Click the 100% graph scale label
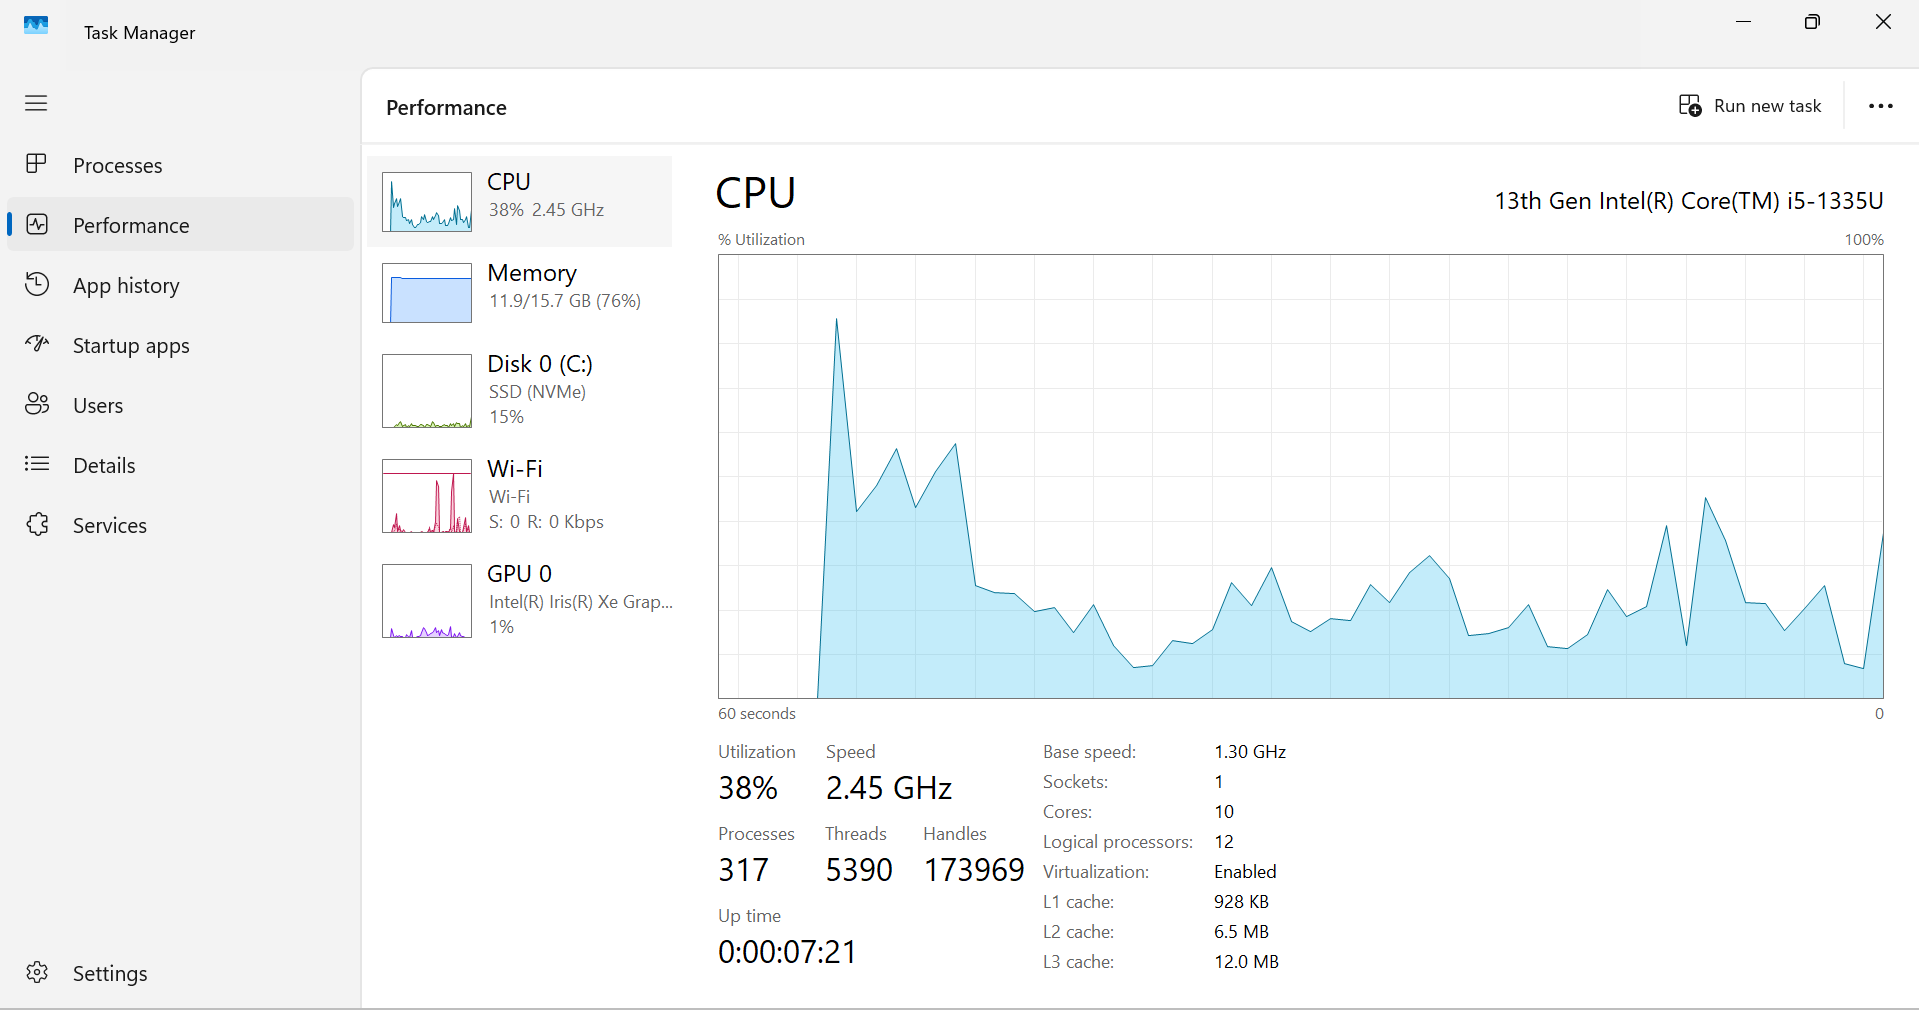Viewport: 1919px width, 1010px height. click(x=1864, y=240)
